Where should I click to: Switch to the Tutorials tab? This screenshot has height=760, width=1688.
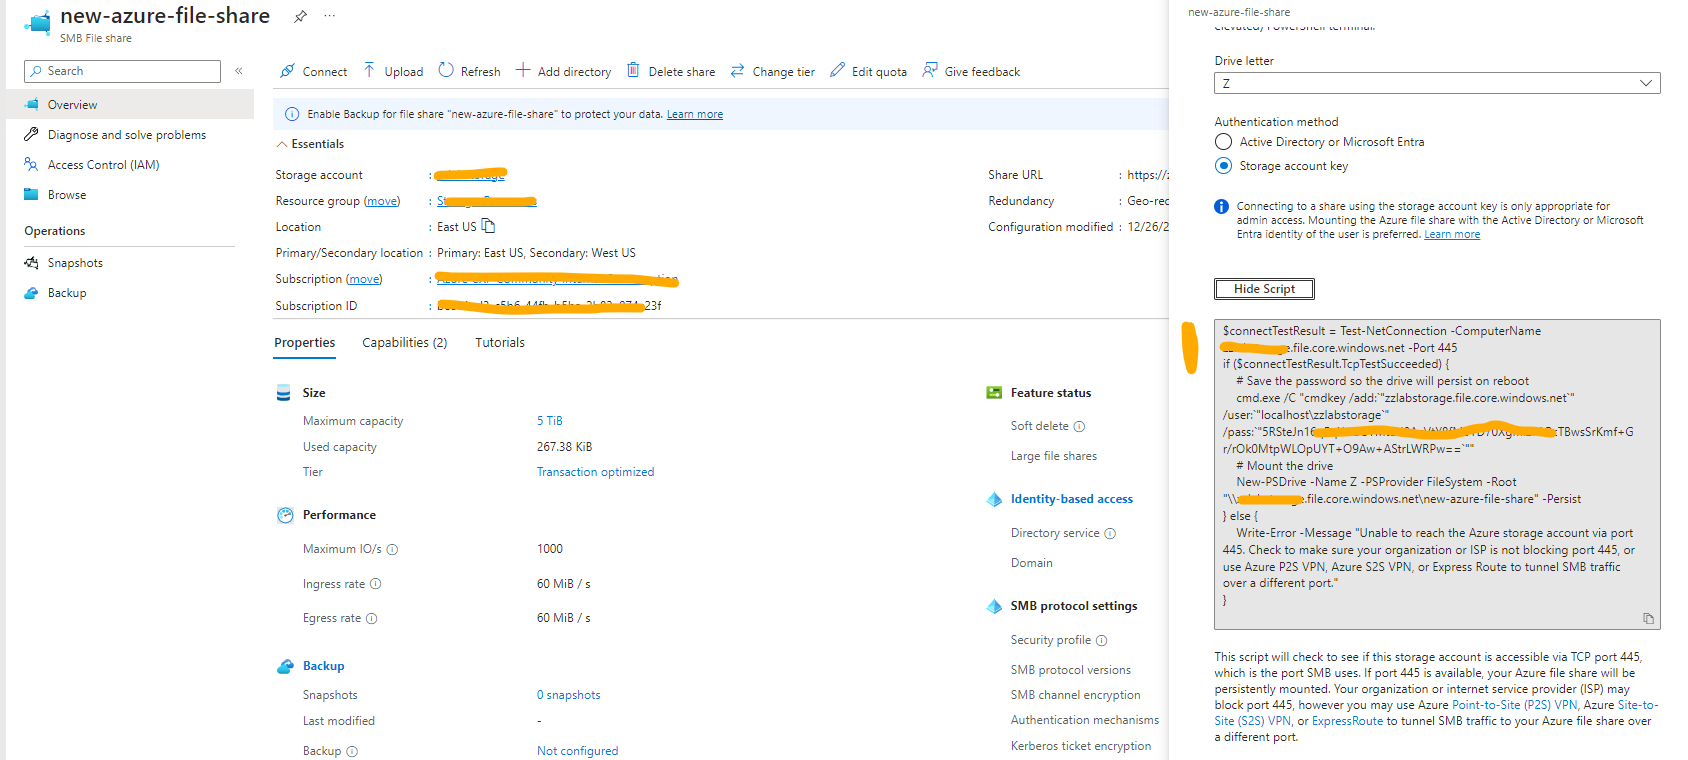tap(500, 343)
